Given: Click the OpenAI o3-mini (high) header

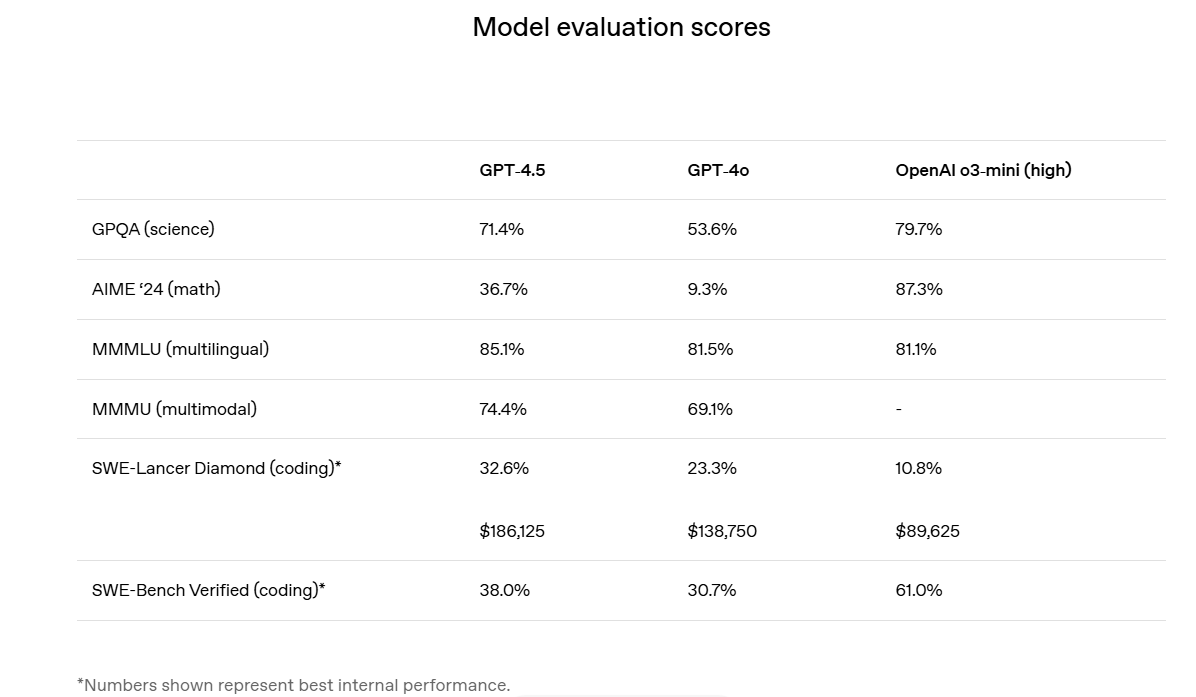Looking at the screenshot, I should coord(983,170).
